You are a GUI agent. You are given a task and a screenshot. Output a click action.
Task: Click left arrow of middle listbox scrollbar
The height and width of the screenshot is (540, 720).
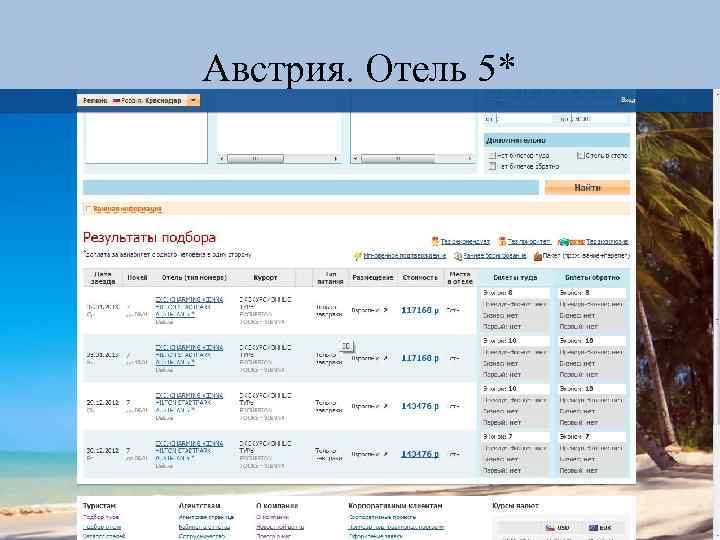coord(222,158)
